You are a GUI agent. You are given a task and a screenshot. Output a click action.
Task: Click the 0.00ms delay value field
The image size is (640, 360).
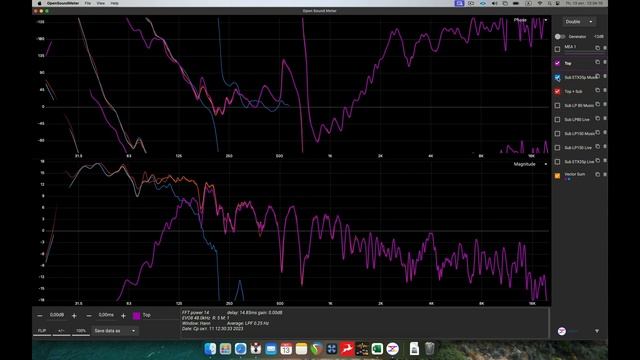pyautogui.click(x=106, y=315)
